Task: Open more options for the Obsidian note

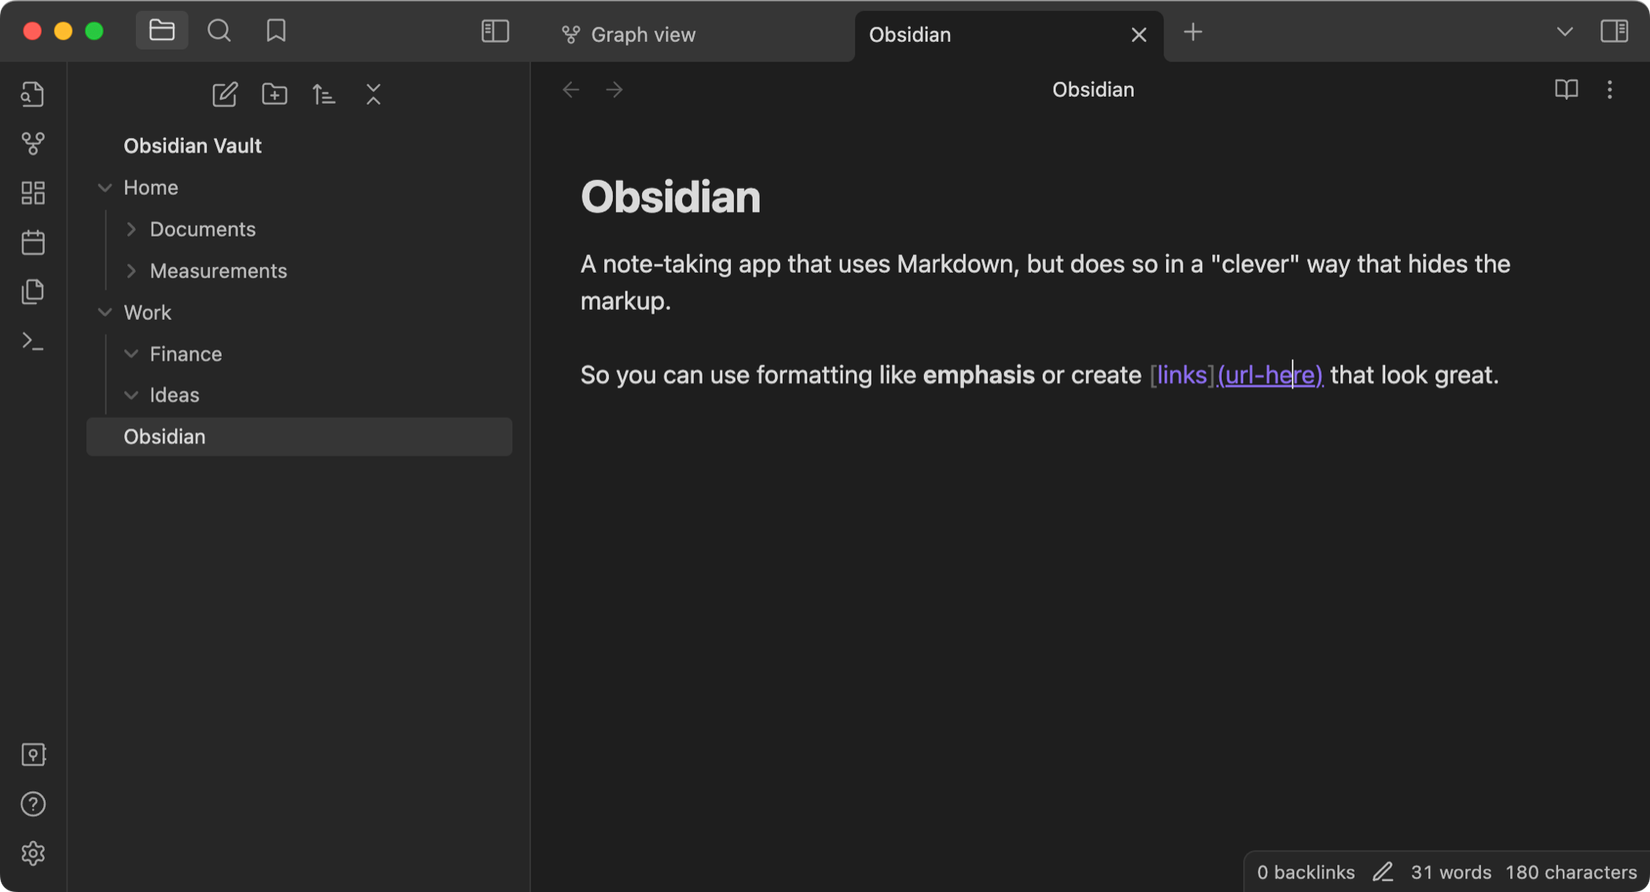Action: 1610,90
